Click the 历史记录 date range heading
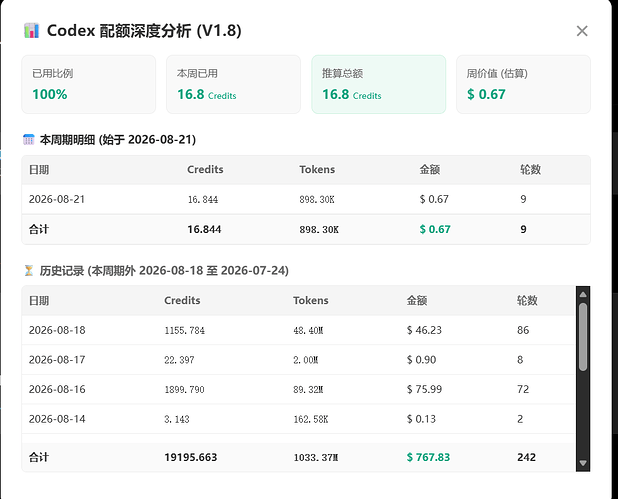 coord(164,270)
